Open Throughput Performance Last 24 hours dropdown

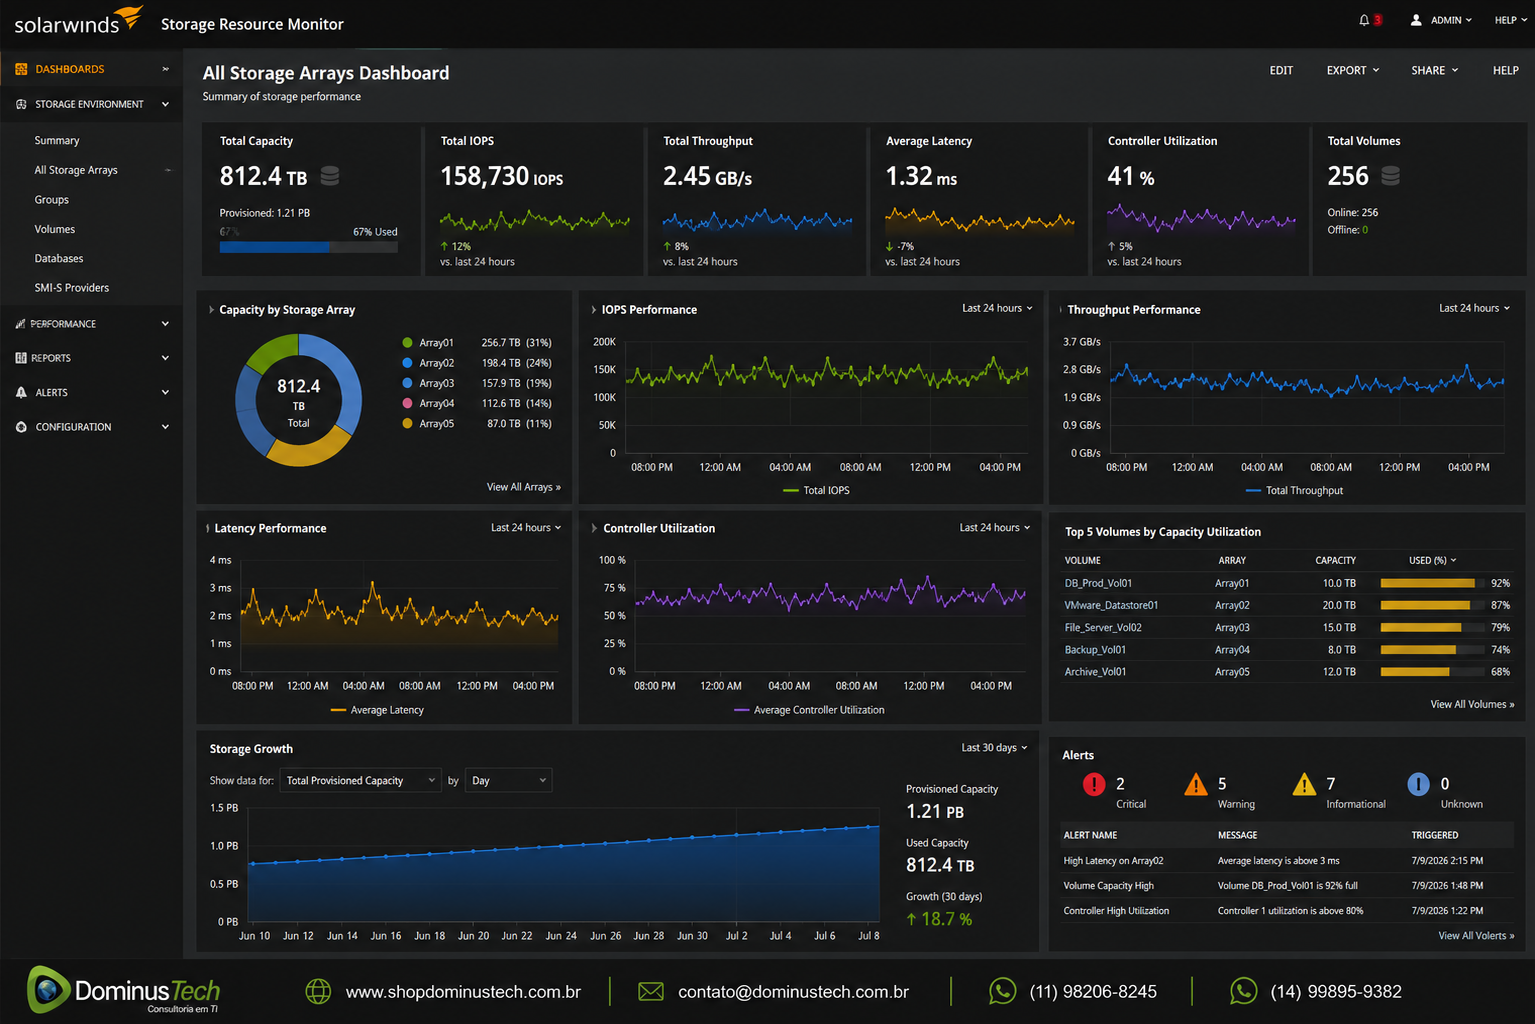[x=1474, y=308]
